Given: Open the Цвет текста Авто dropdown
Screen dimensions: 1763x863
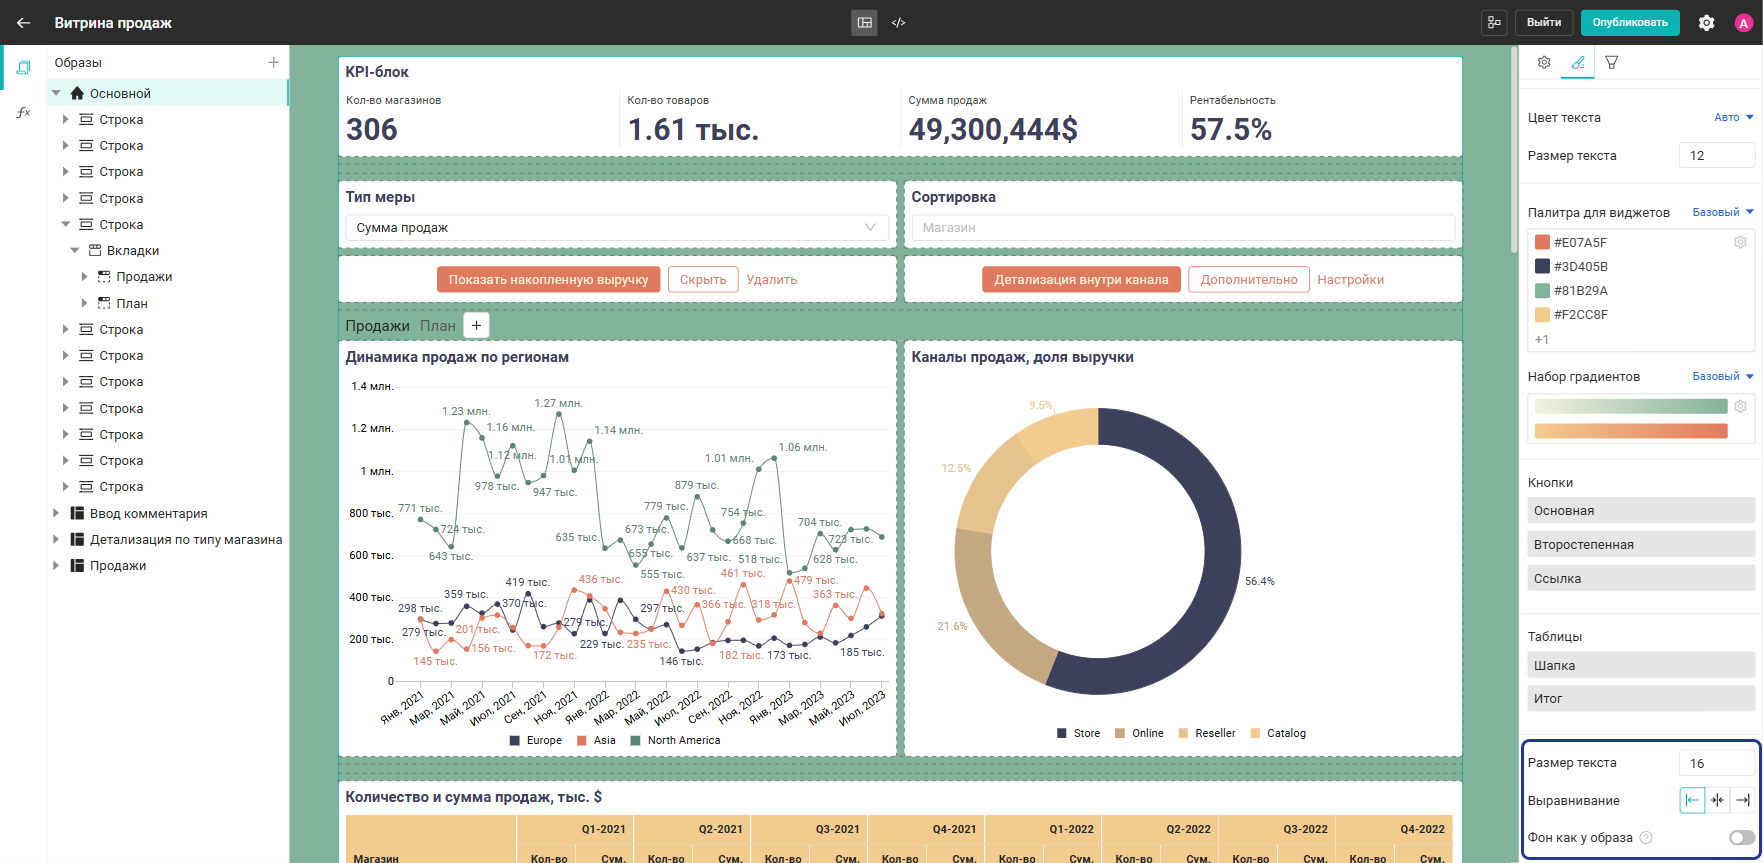Looking at the screenshot, I should click(1734, 117).
